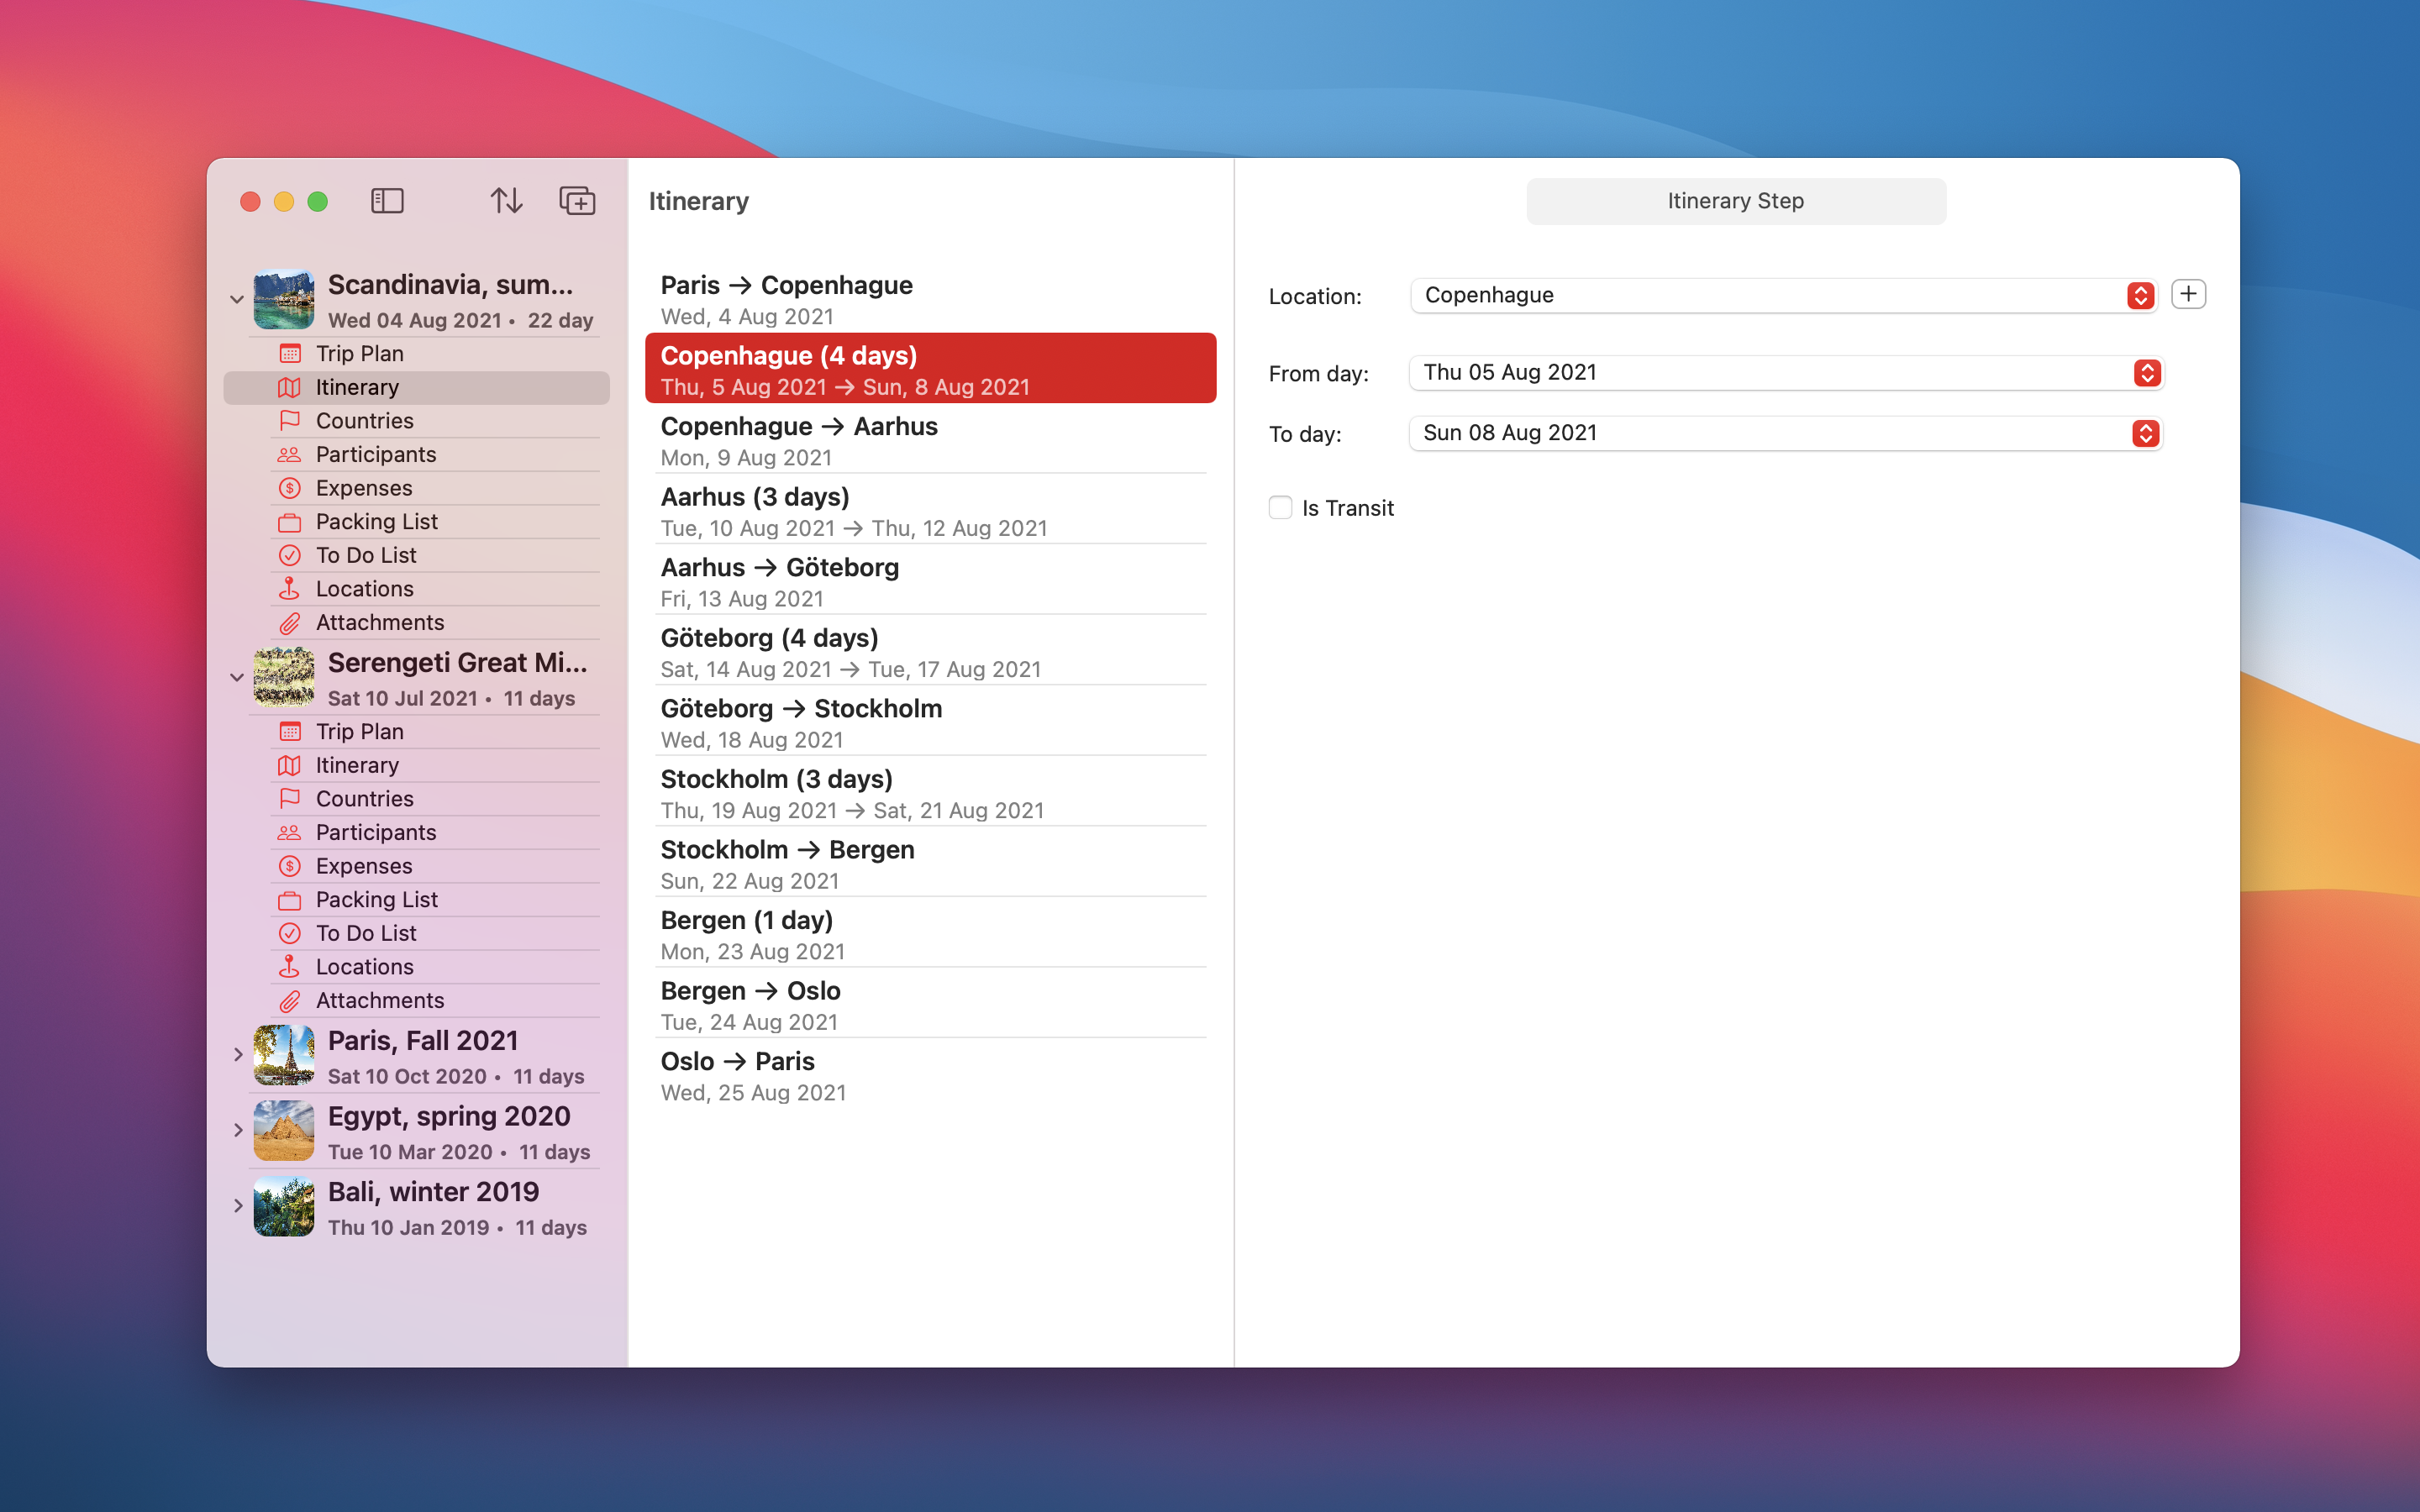Open the Location dropdown showing Copenhague
This screenshot has width=2420, height=1512.
(1784, 295)
